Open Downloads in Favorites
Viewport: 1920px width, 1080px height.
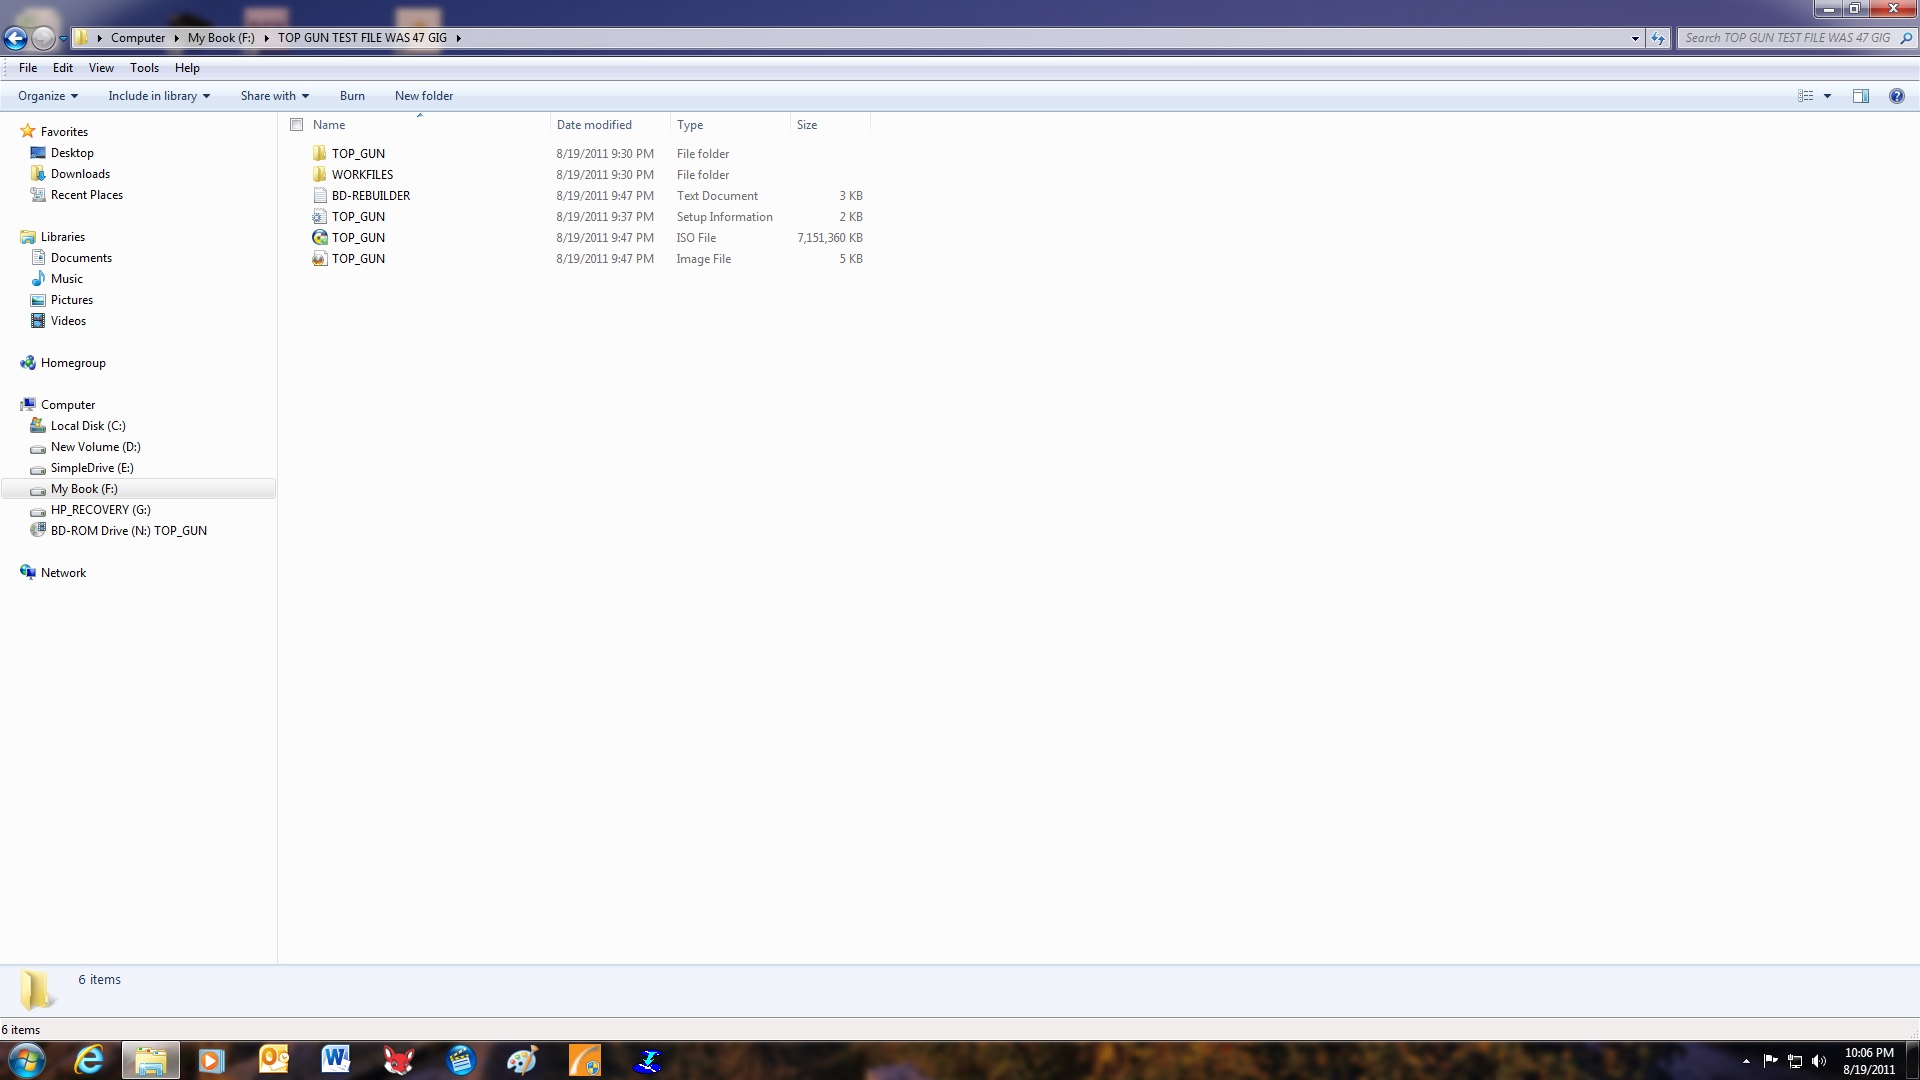[80, 174]
